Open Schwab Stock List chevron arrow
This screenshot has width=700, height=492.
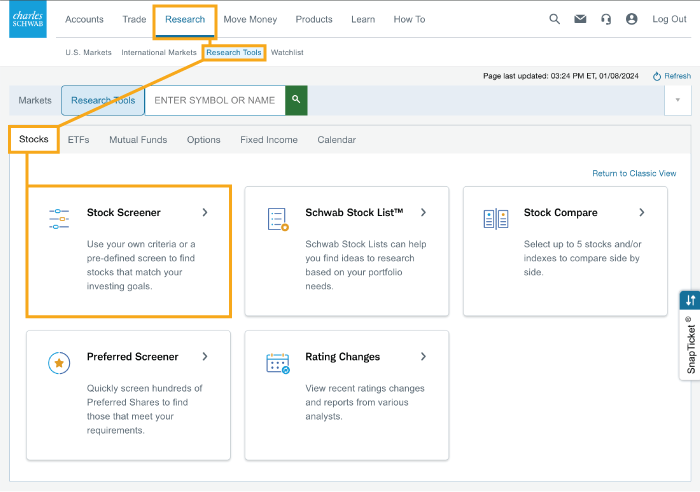[423, 213]
